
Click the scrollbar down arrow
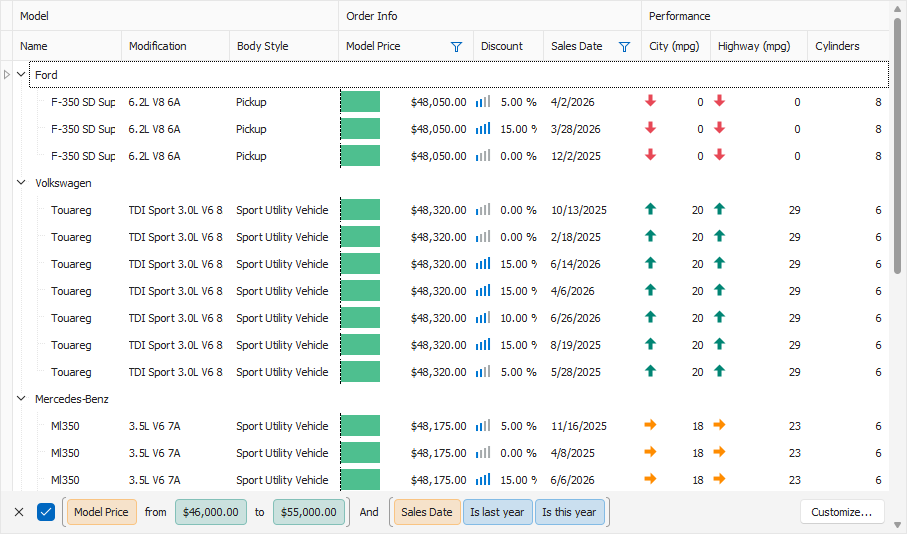coord(897,526)
